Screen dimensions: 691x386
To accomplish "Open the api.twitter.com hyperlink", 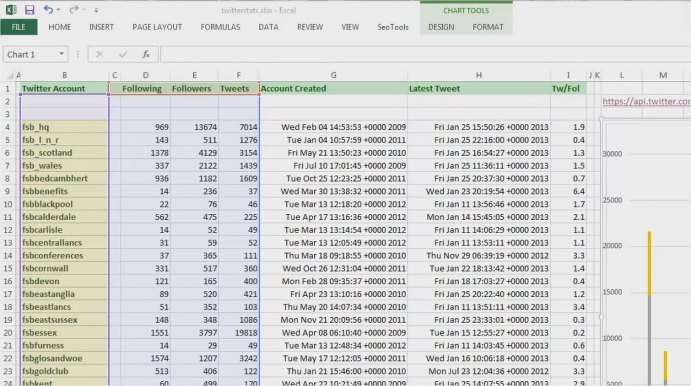I will tap(646, 101).
